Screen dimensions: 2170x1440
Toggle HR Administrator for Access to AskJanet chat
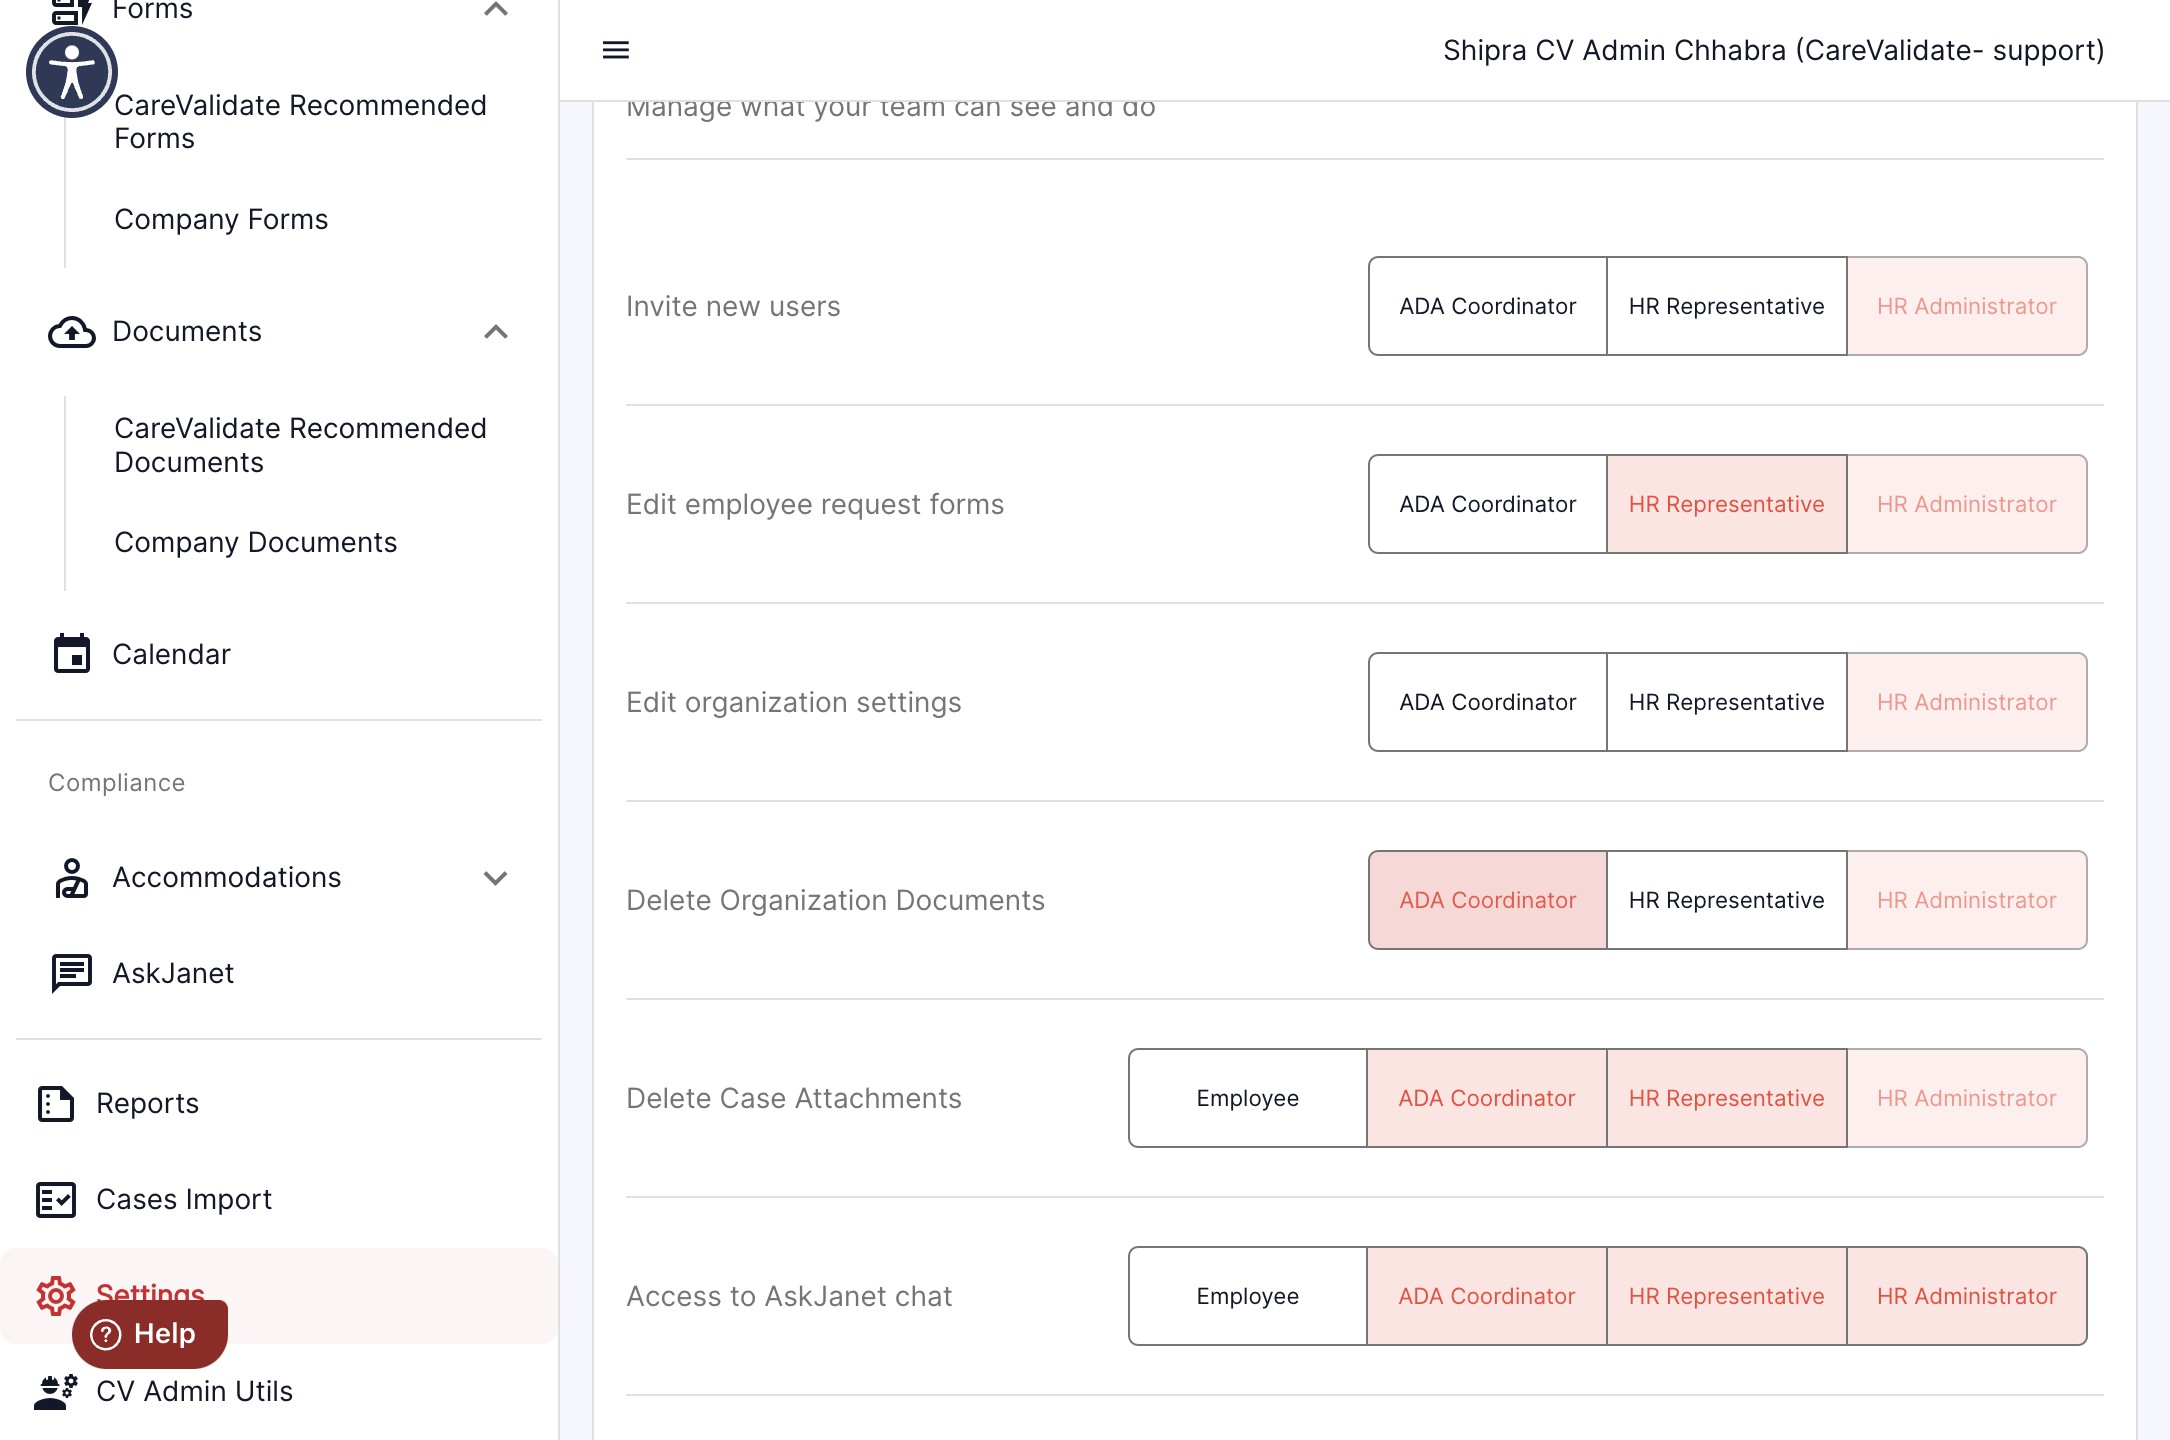(1967, 1296)
